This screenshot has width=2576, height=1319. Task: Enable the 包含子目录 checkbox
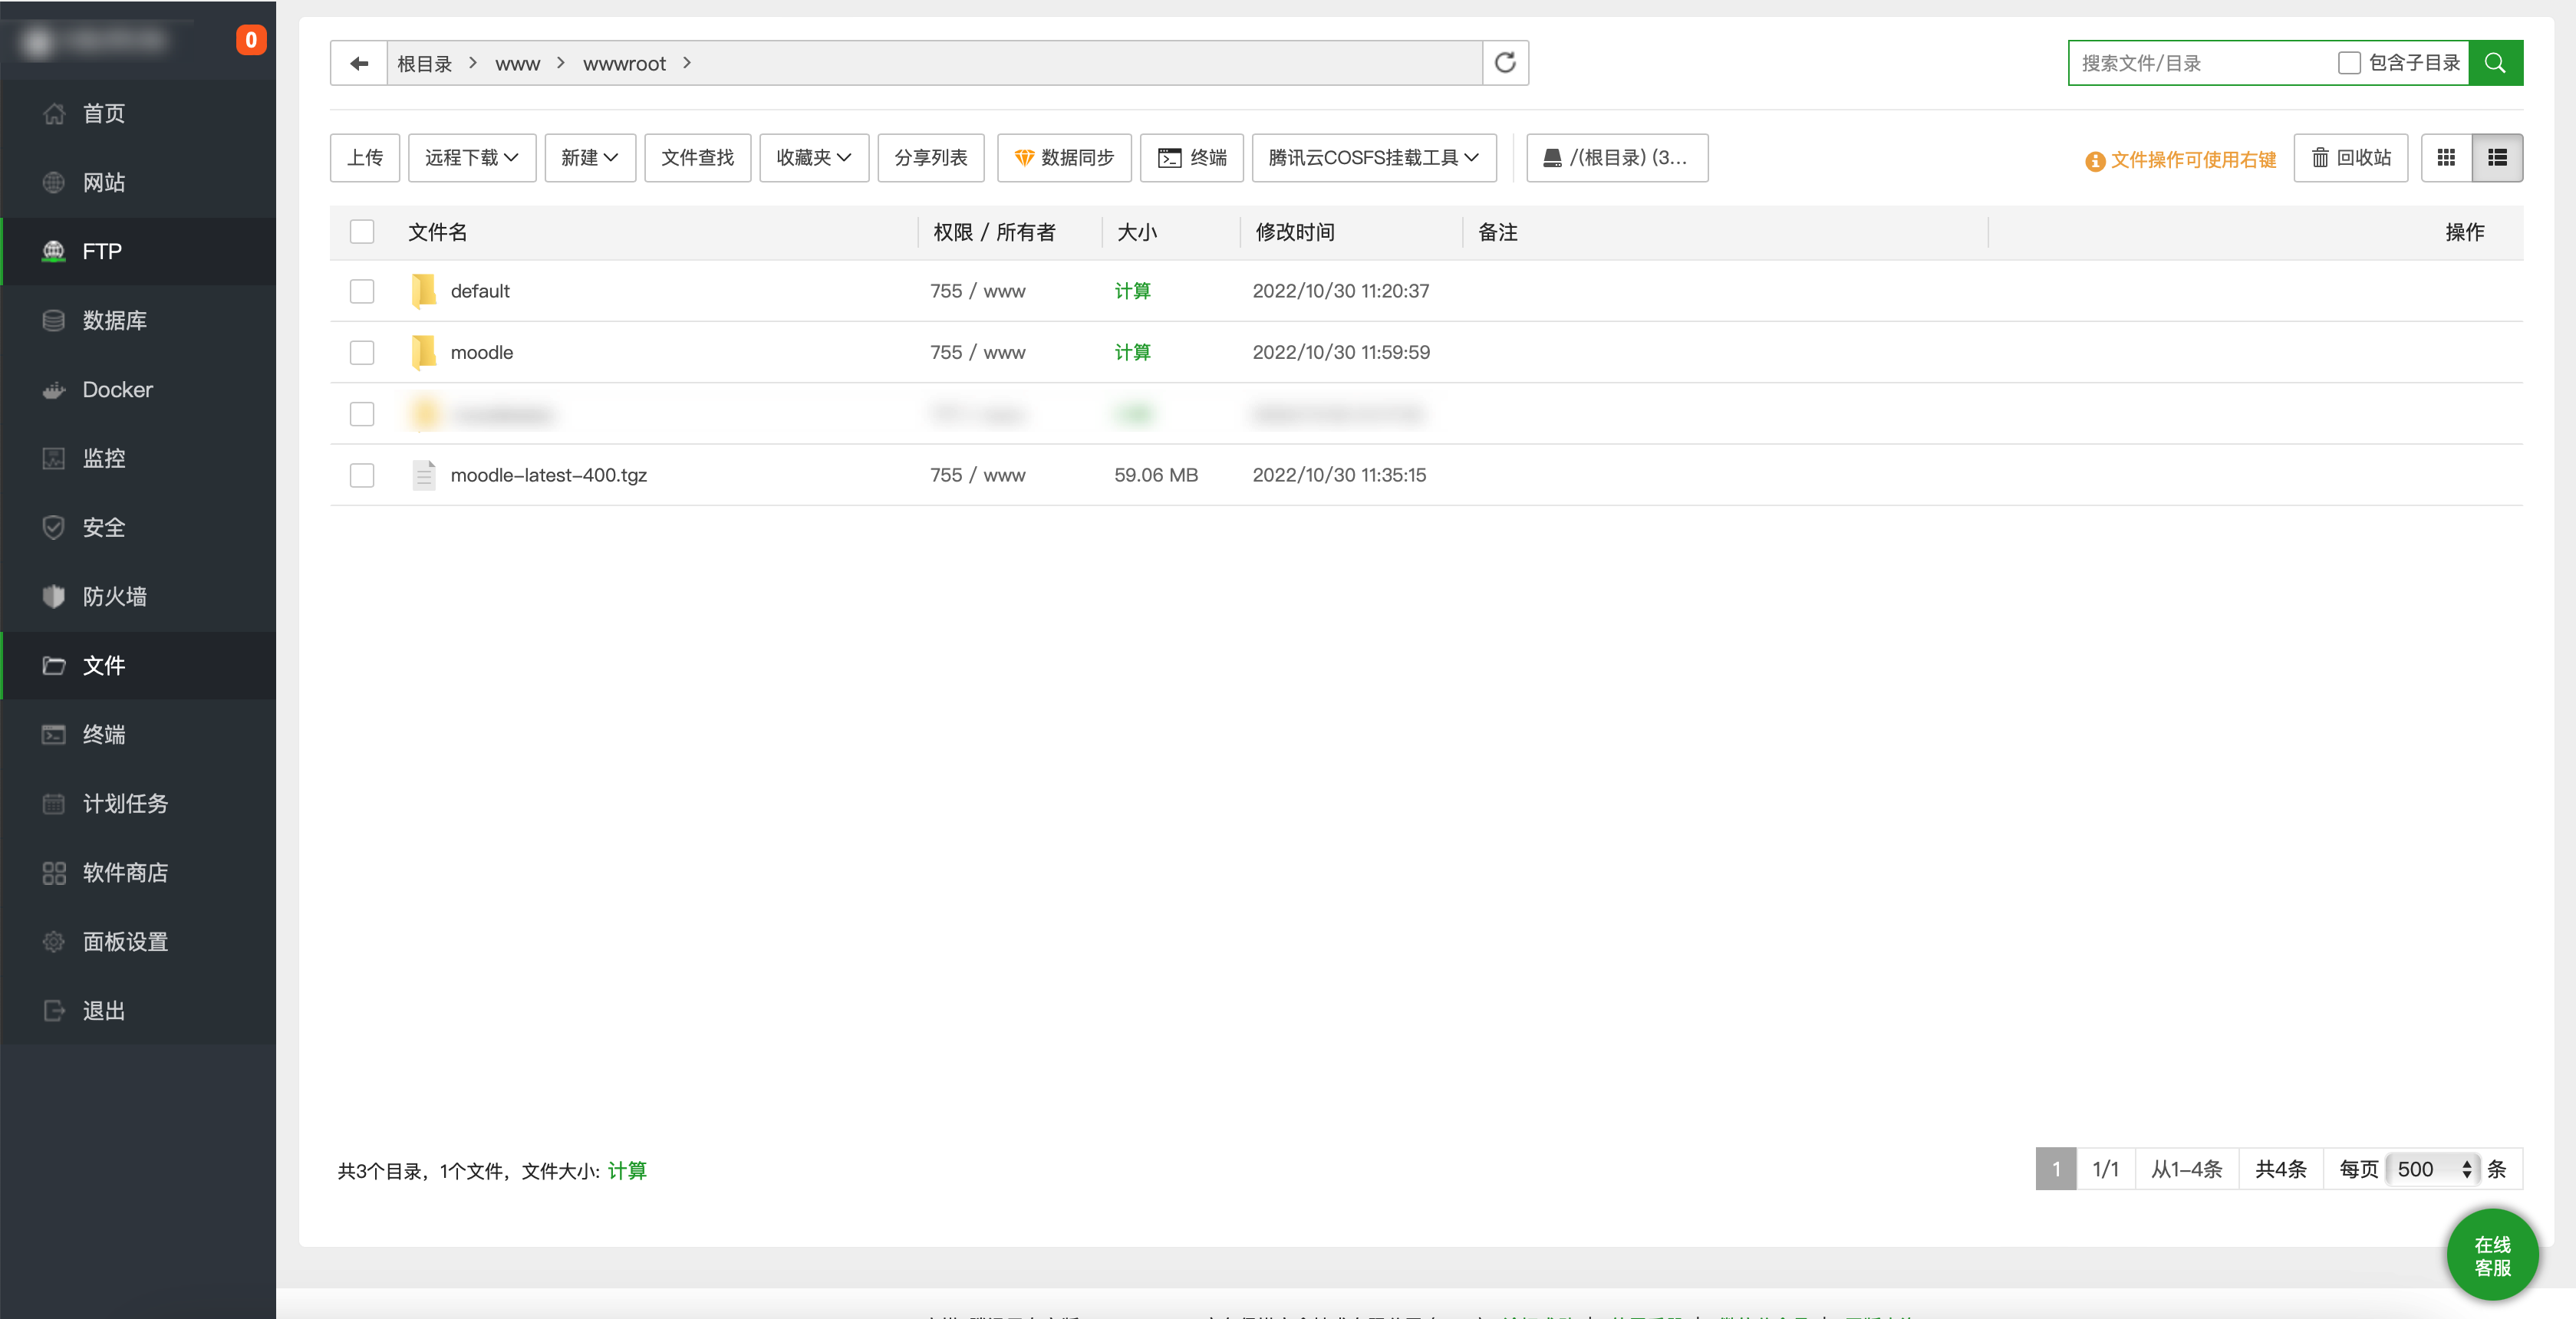[x=2349, y=63]
